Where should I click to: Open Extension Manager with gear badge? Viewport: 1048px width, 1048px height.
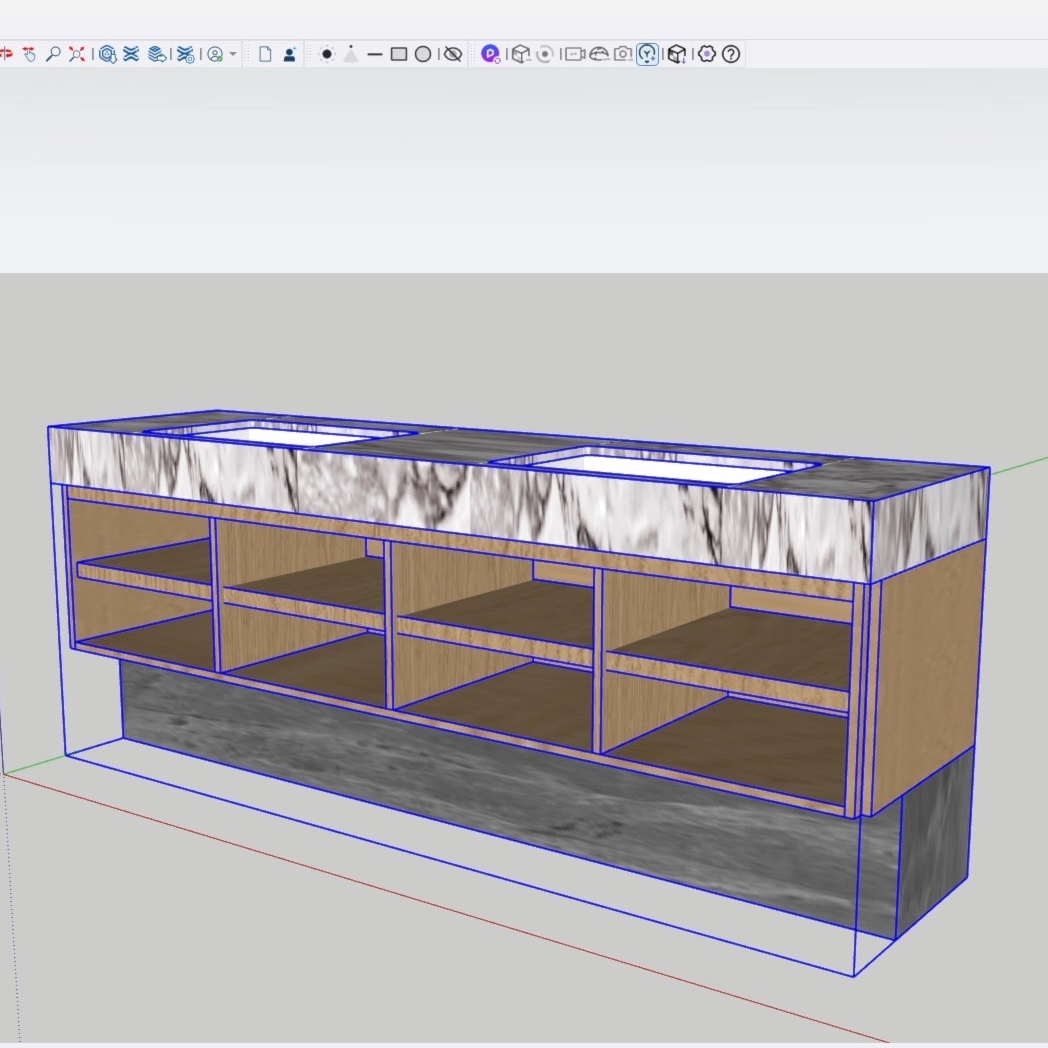185,54
